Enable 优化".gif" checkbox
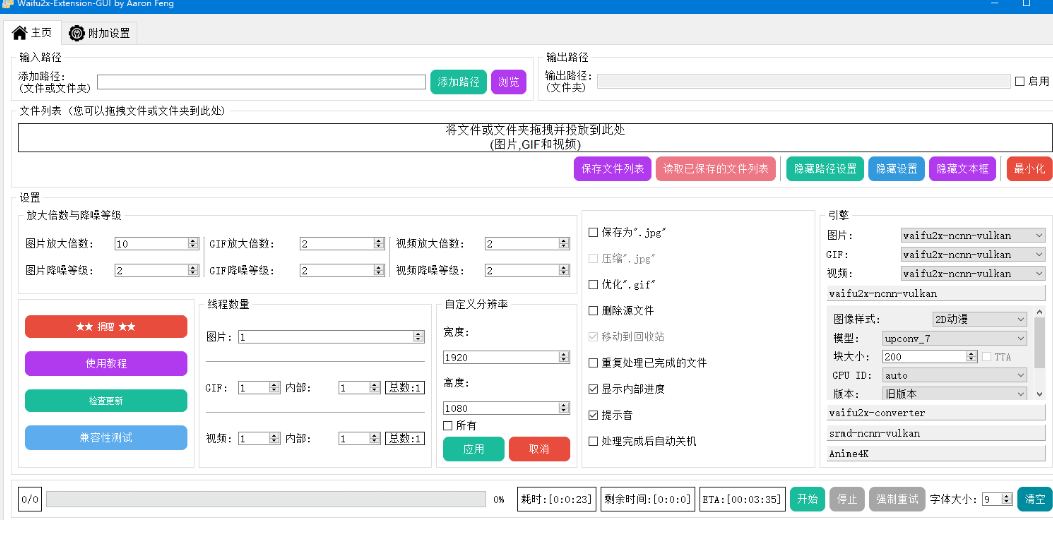Viewport: 1053px width, 543px height. (593, 285)
